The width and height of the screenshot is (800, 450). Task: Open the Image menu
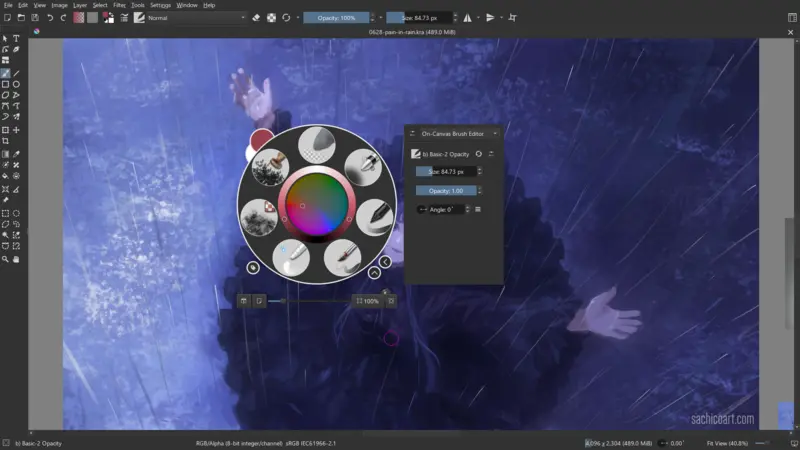tap(59, 5)
